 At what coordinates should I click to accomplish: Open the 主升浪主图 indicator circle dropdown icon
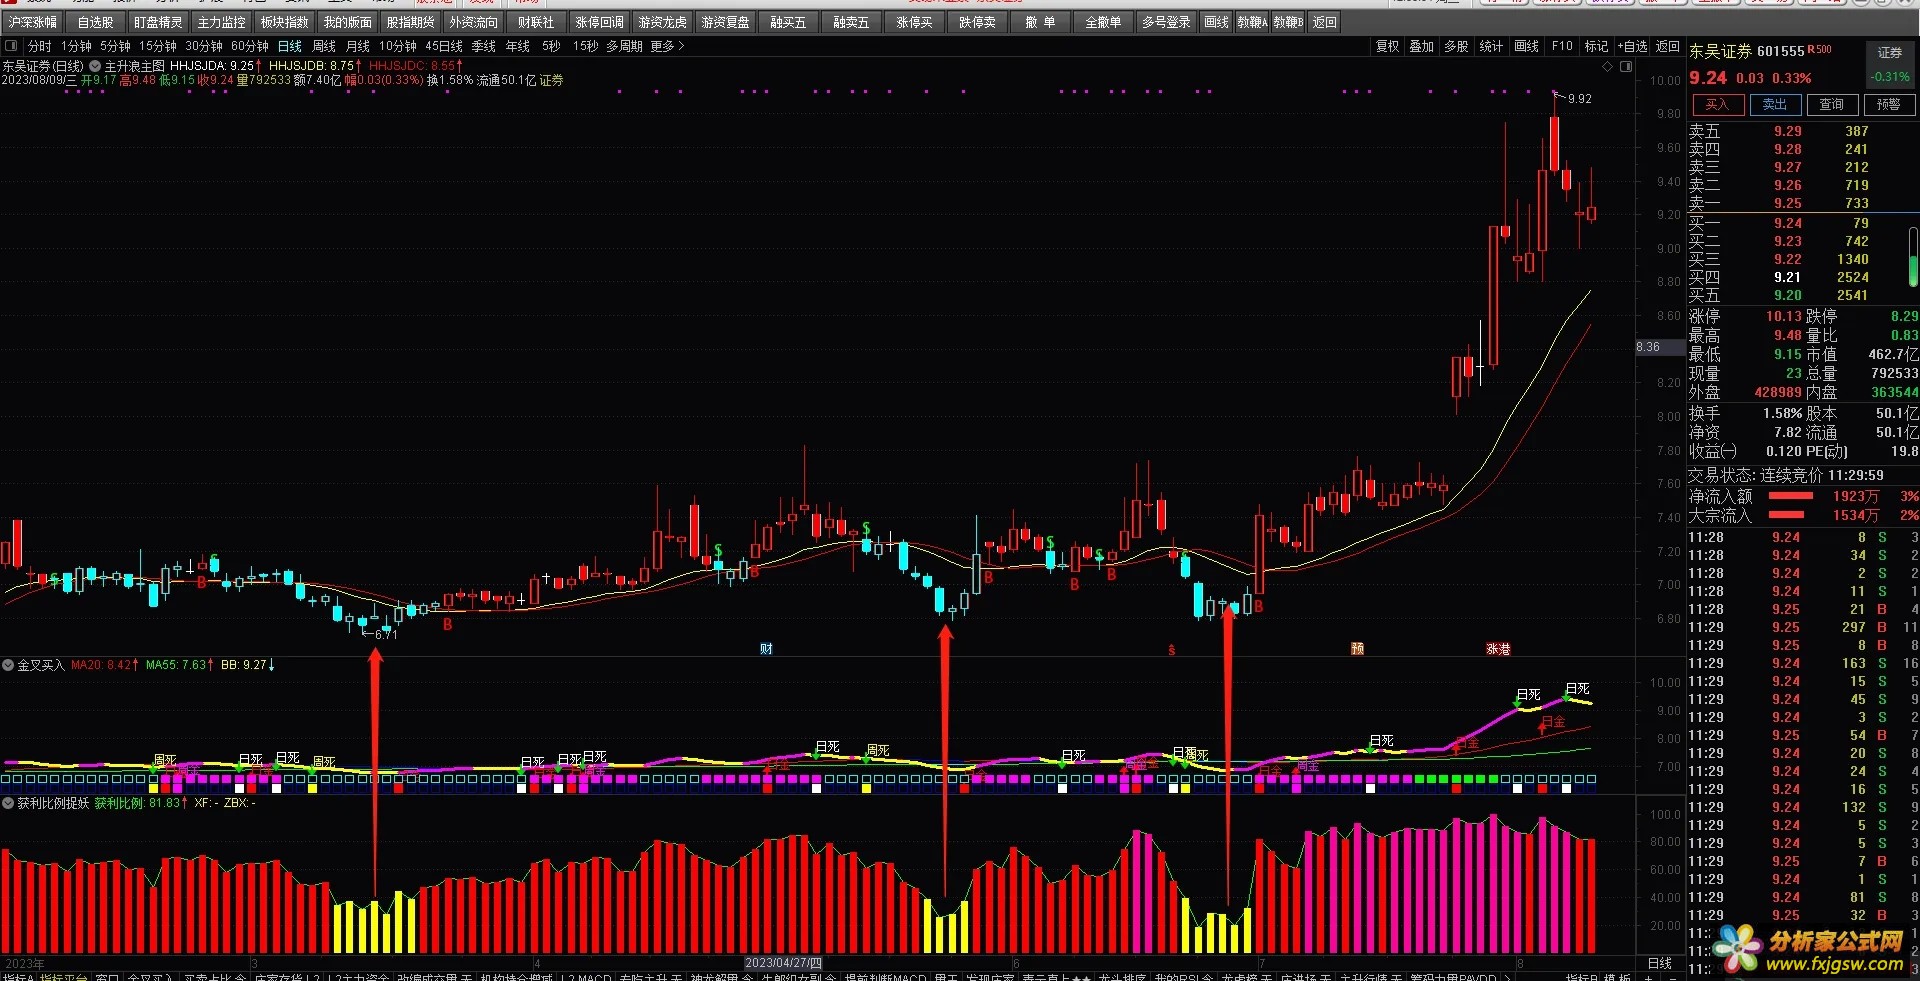point(95,66)
